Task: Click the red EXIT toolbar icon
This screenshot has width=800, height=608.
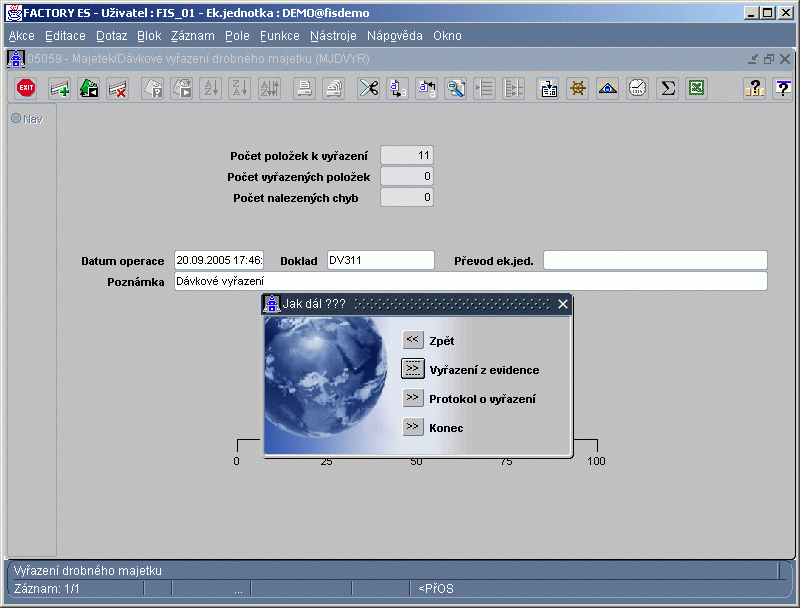Action: pyautogui.click(x=27, y=88)
